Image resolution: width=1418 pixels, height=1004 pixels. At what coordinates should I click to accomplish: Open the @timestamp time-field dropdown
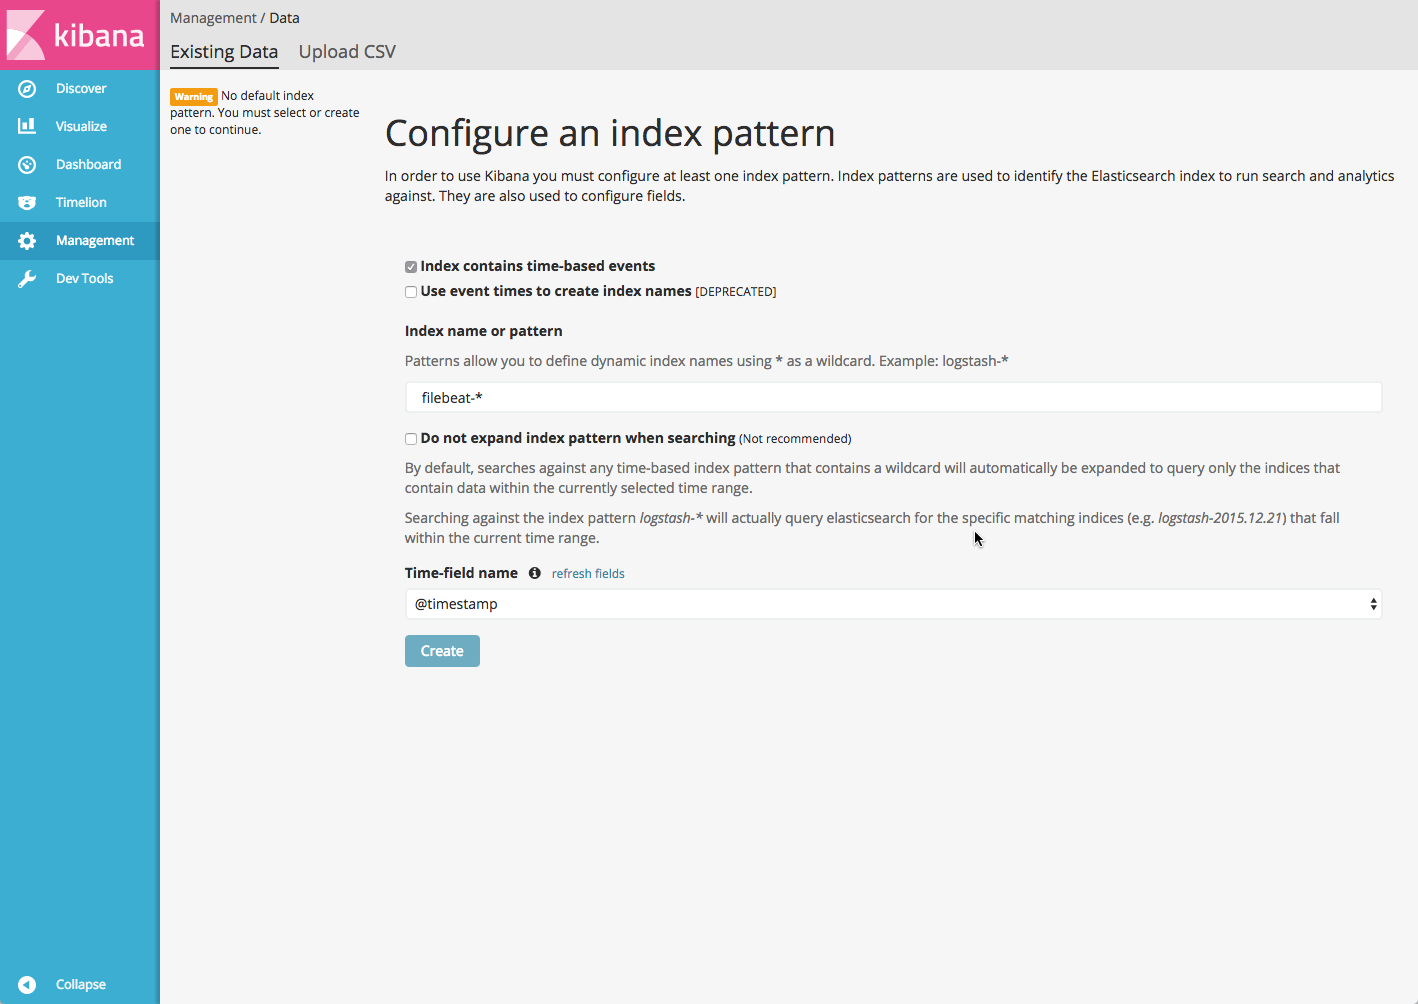point(893,604)
